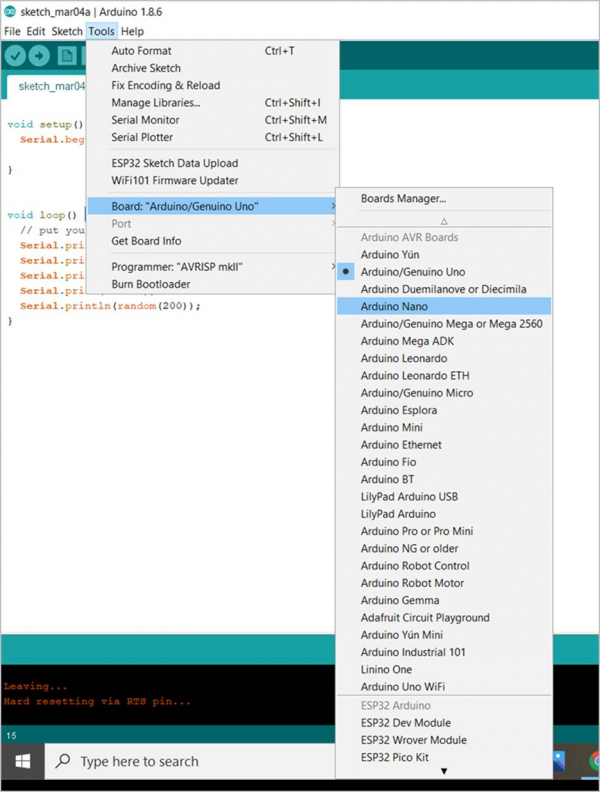Select Arduino Esplora
The width and height of the screenshot is (600, 792).
coord(444,410)
